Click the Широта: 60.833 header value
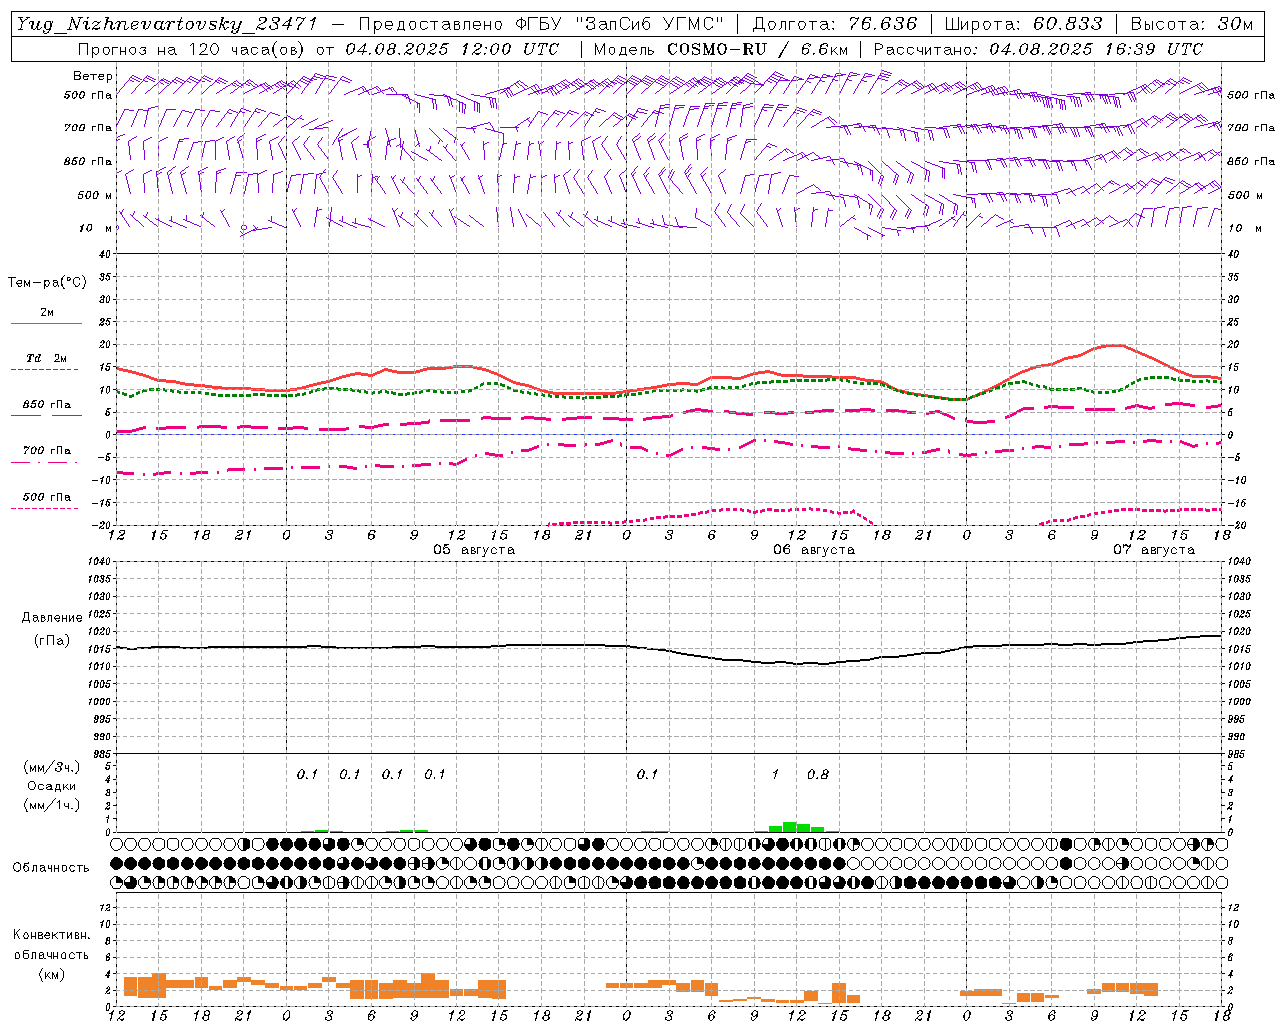1280x1024 pixels. click(1023, 24)
